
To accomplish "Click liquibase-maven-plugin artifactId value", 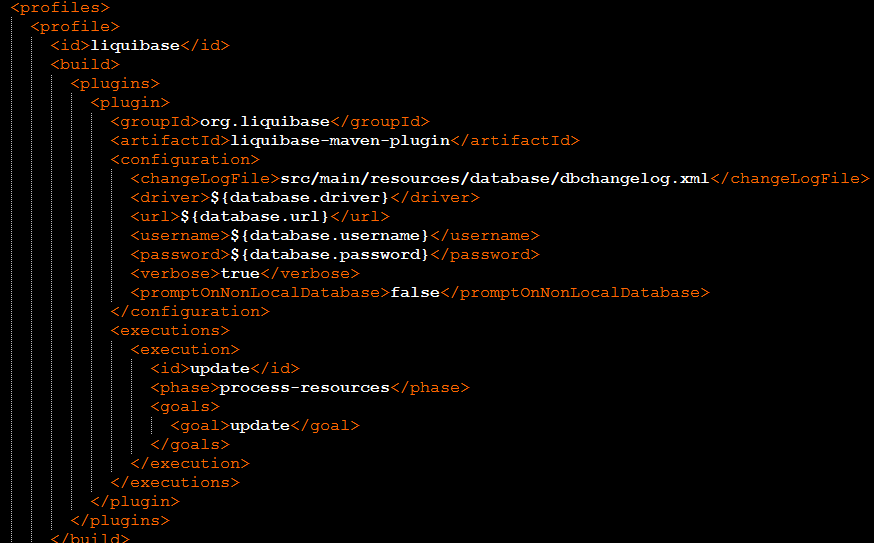I will pyautogui.click(x=340, y=140).
